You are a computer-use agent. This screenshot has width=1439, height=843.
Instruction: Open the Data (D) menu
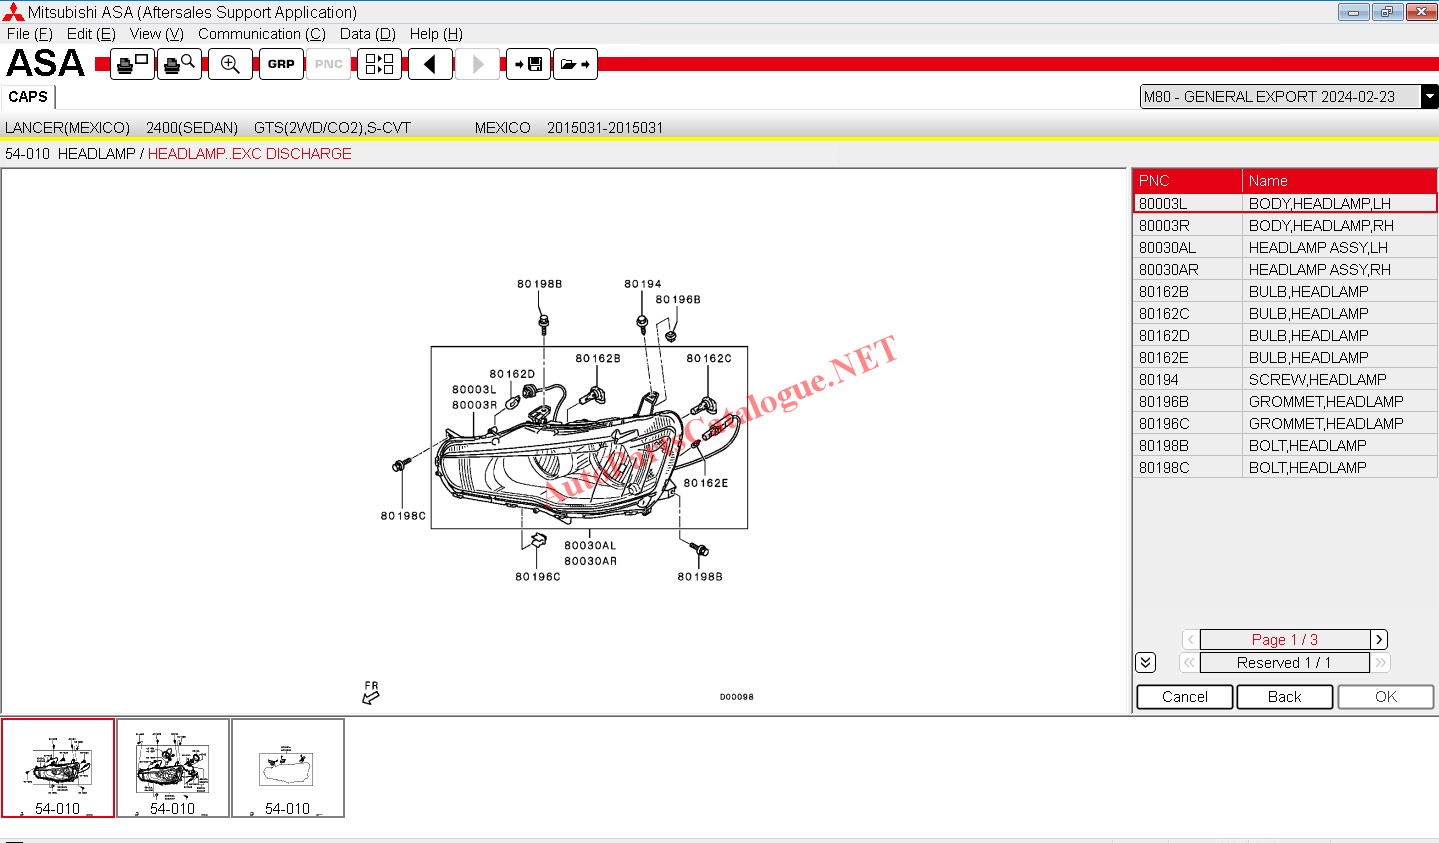pyautogui.click(x=368, y=33)
